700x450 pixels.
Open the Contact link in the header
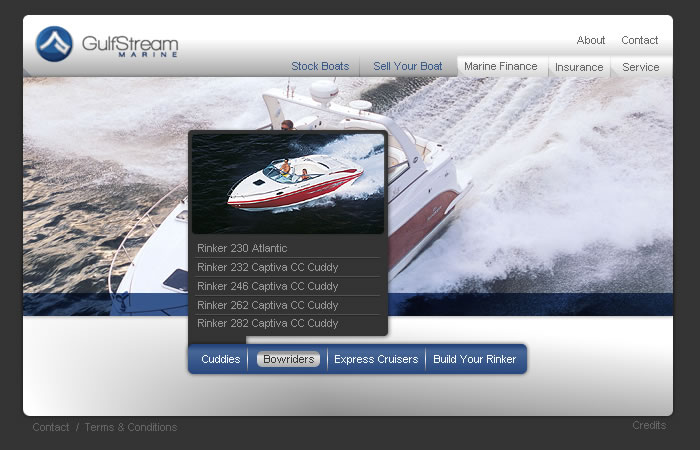point(639,40)
